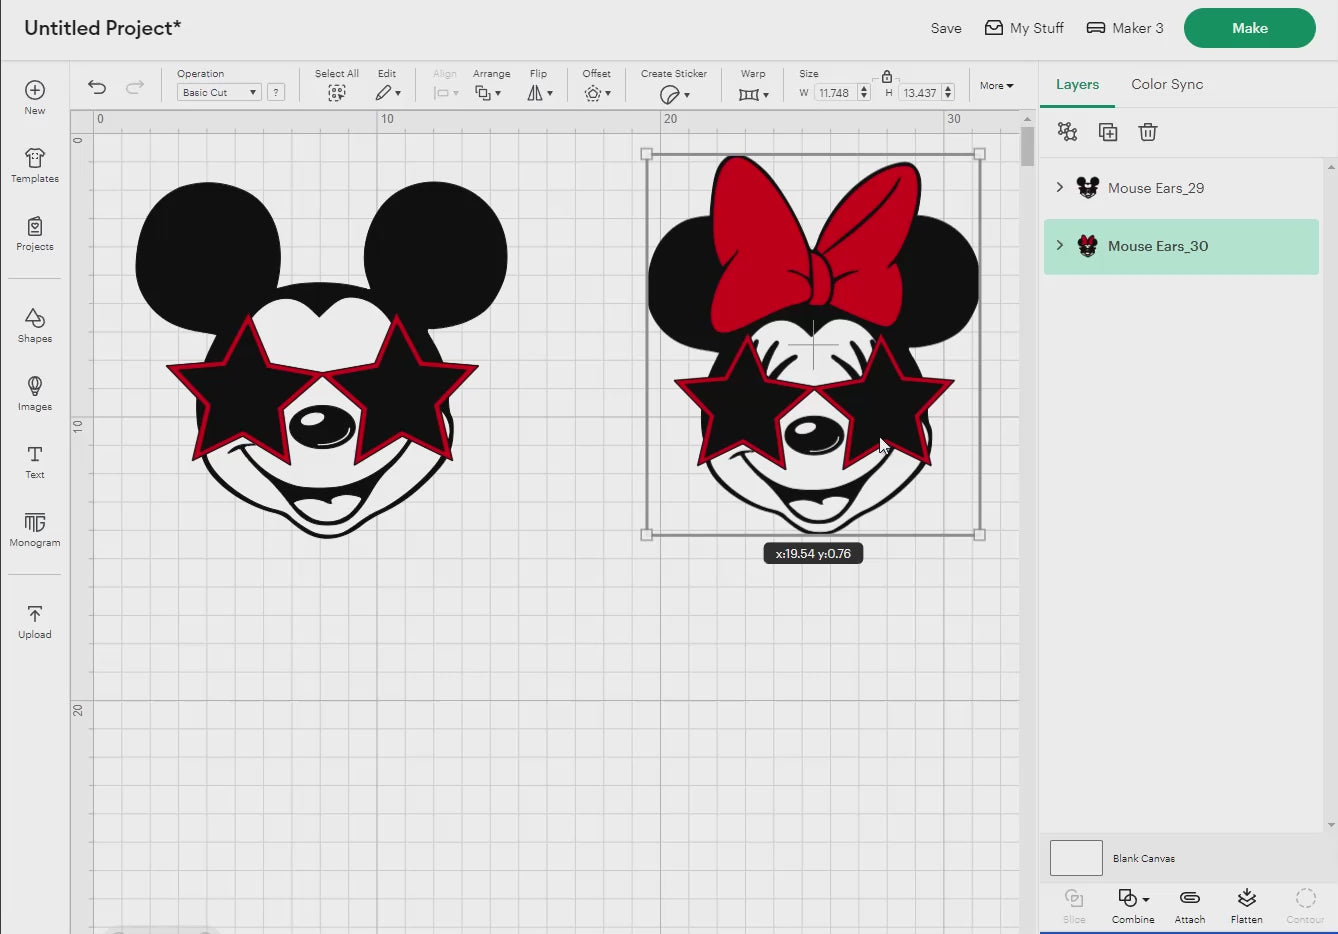Image resolution: width=1338 pixels, height=934 pixels.
Task: Click the Minnie design on canvas
Action: [813, 345]
